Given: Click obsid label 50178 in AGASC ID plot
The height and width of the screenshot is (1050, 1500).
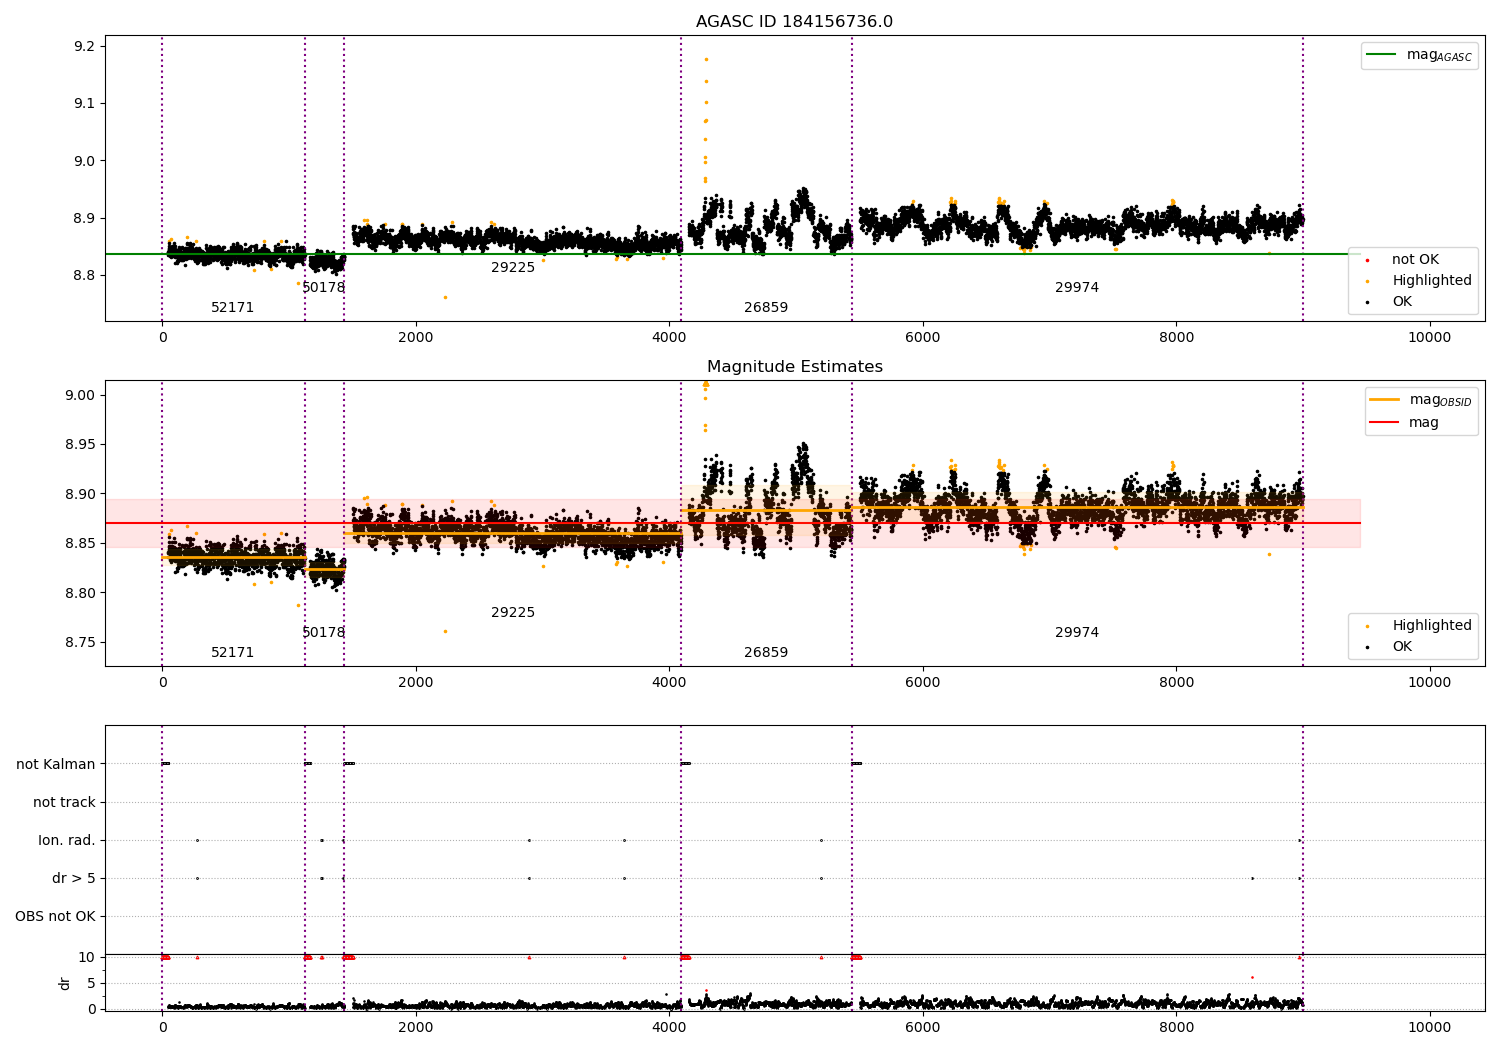Looking at the screenshot, I should tap(323, 287).
